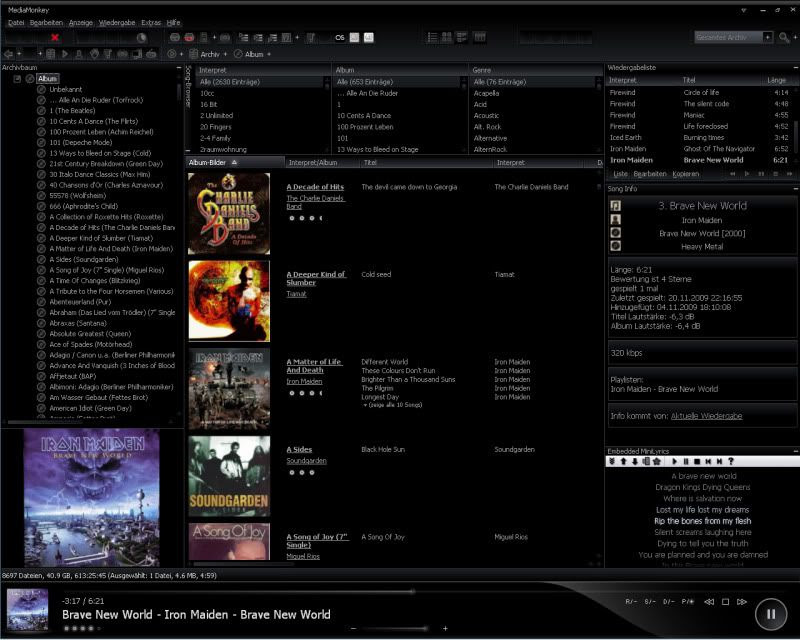Open the Archiv breadcrumb dropdown arrow
This screenshot has height=640, width=800.
coord(225,54)
